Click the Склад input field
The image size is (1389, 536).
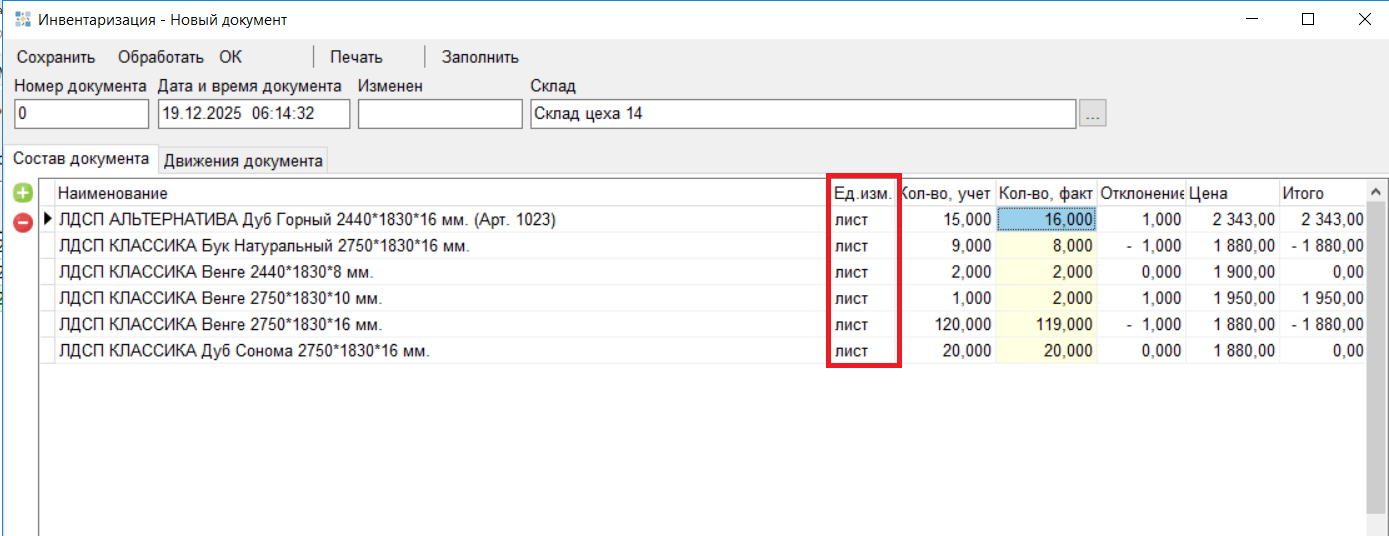click(802, 114)
